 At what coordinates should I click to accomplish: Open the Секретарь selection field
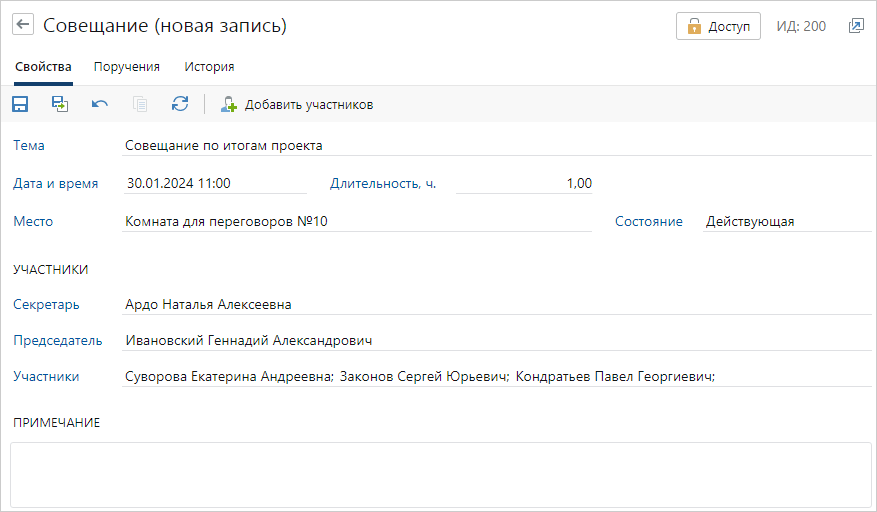pyautogui.click(x=497, y=304)
